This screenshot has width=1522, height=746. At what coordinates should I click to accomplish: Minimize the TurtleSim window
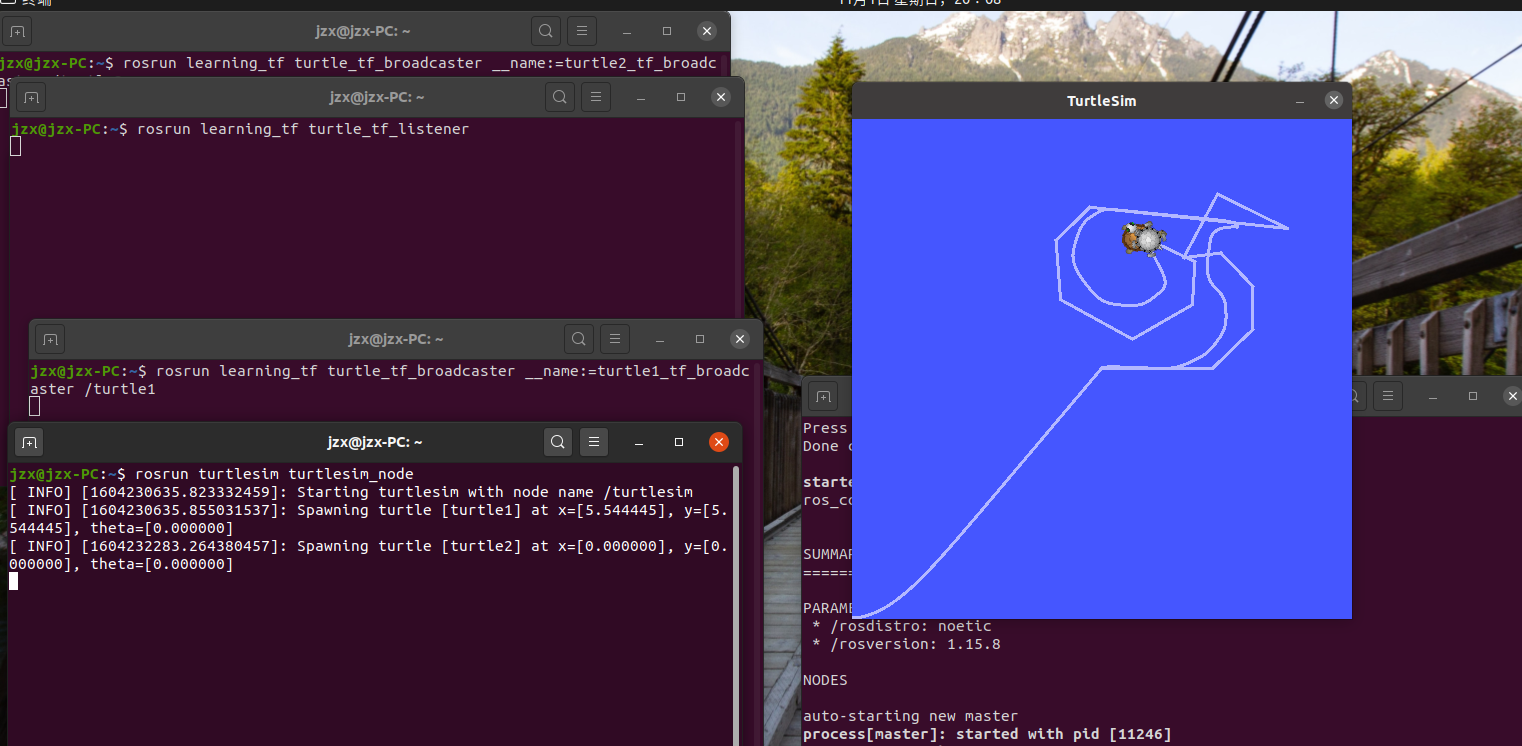tap(1299, 101)
